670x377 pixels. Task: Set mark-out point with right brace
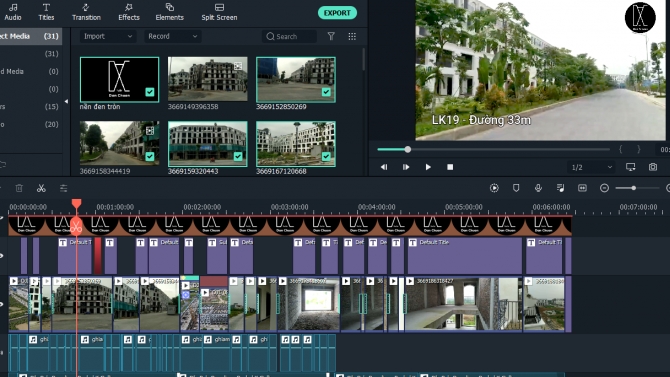pos(639,149)
